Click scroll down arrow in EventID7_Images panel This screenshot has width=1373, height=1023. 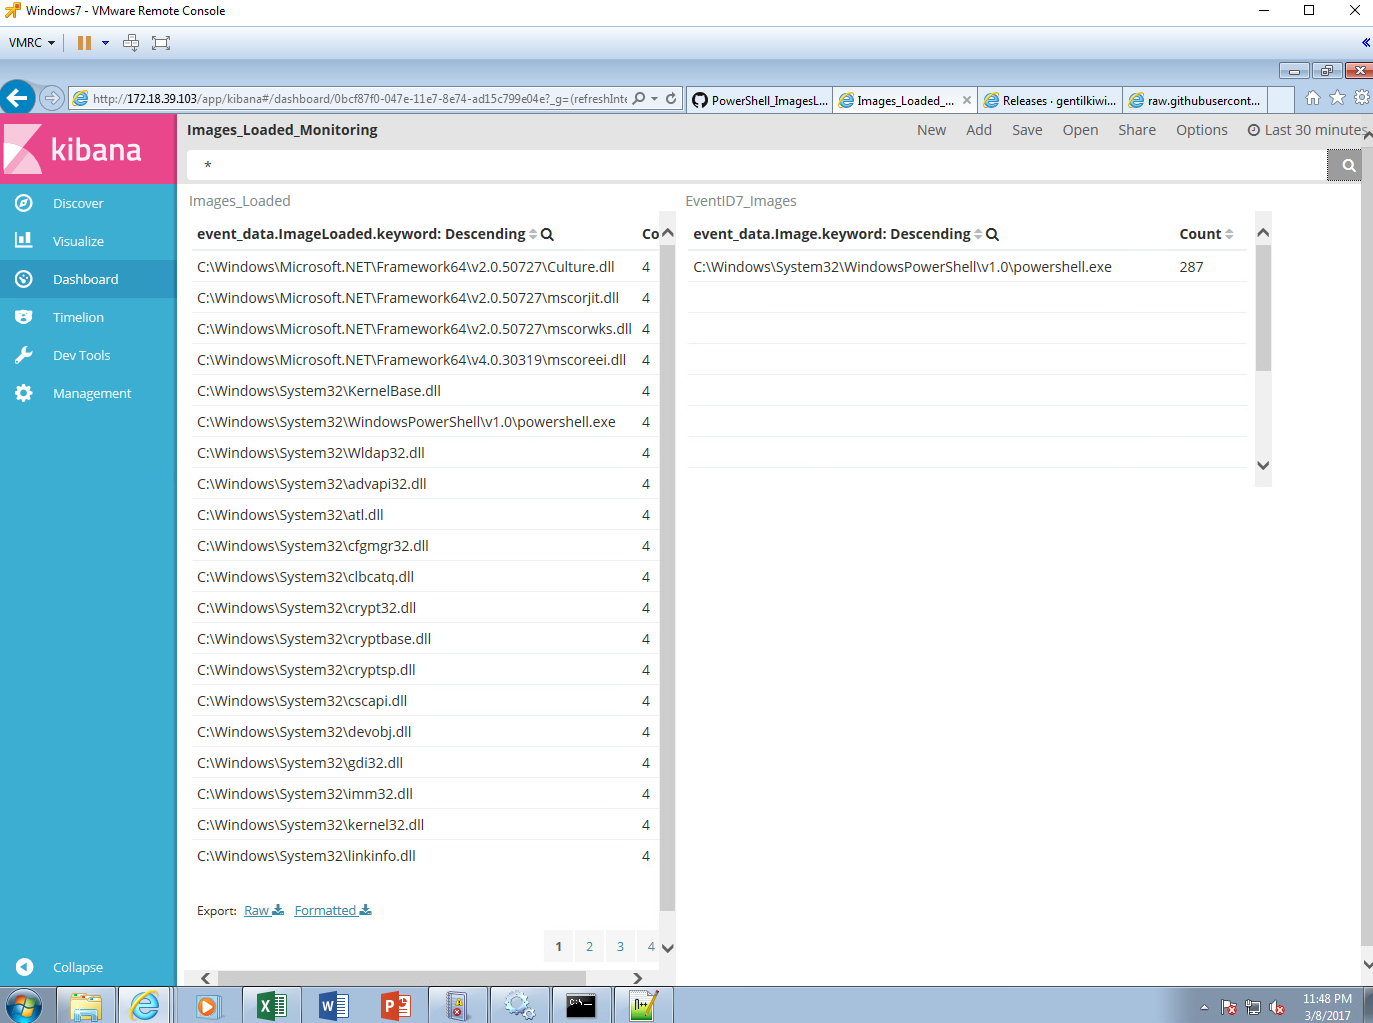pos(1263,465)
